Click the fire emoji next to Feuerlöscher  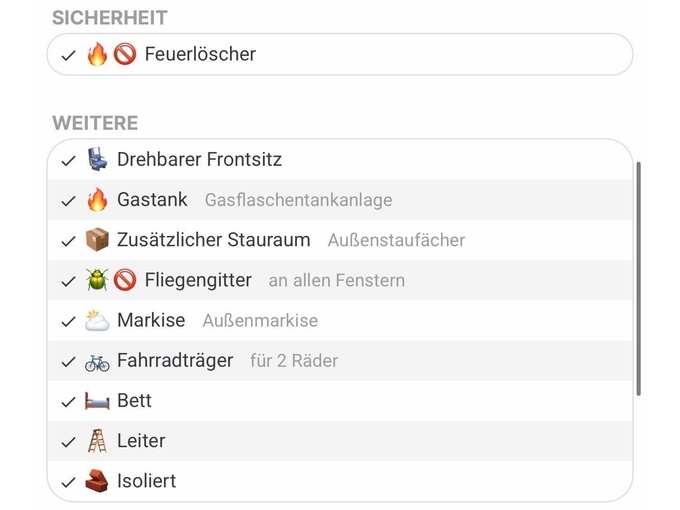(97, 54)
